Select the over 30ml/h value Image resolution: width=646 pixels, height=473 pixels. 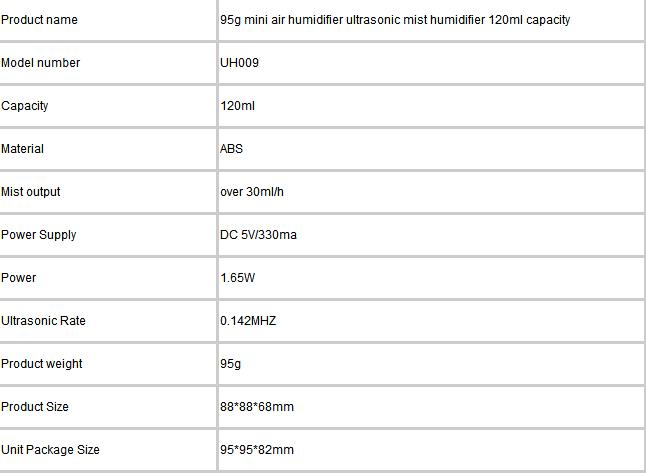(252, 192)
